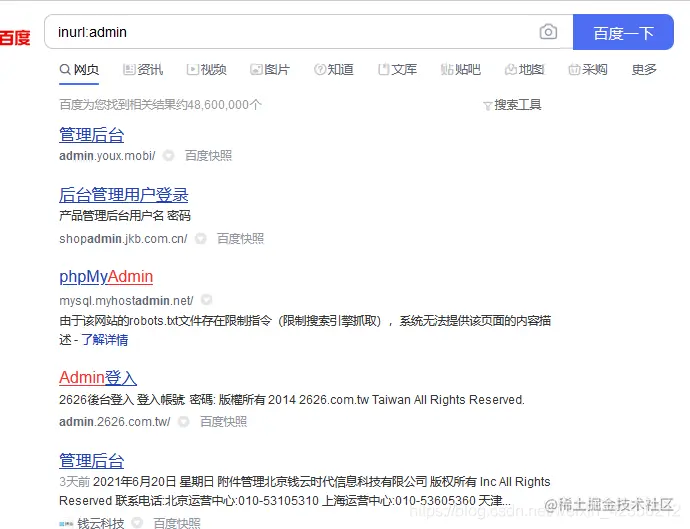The width and height of the screenshot is (690, 529).
Task: Click the 钱云科技 site favicon
Action: click(66, 524)
